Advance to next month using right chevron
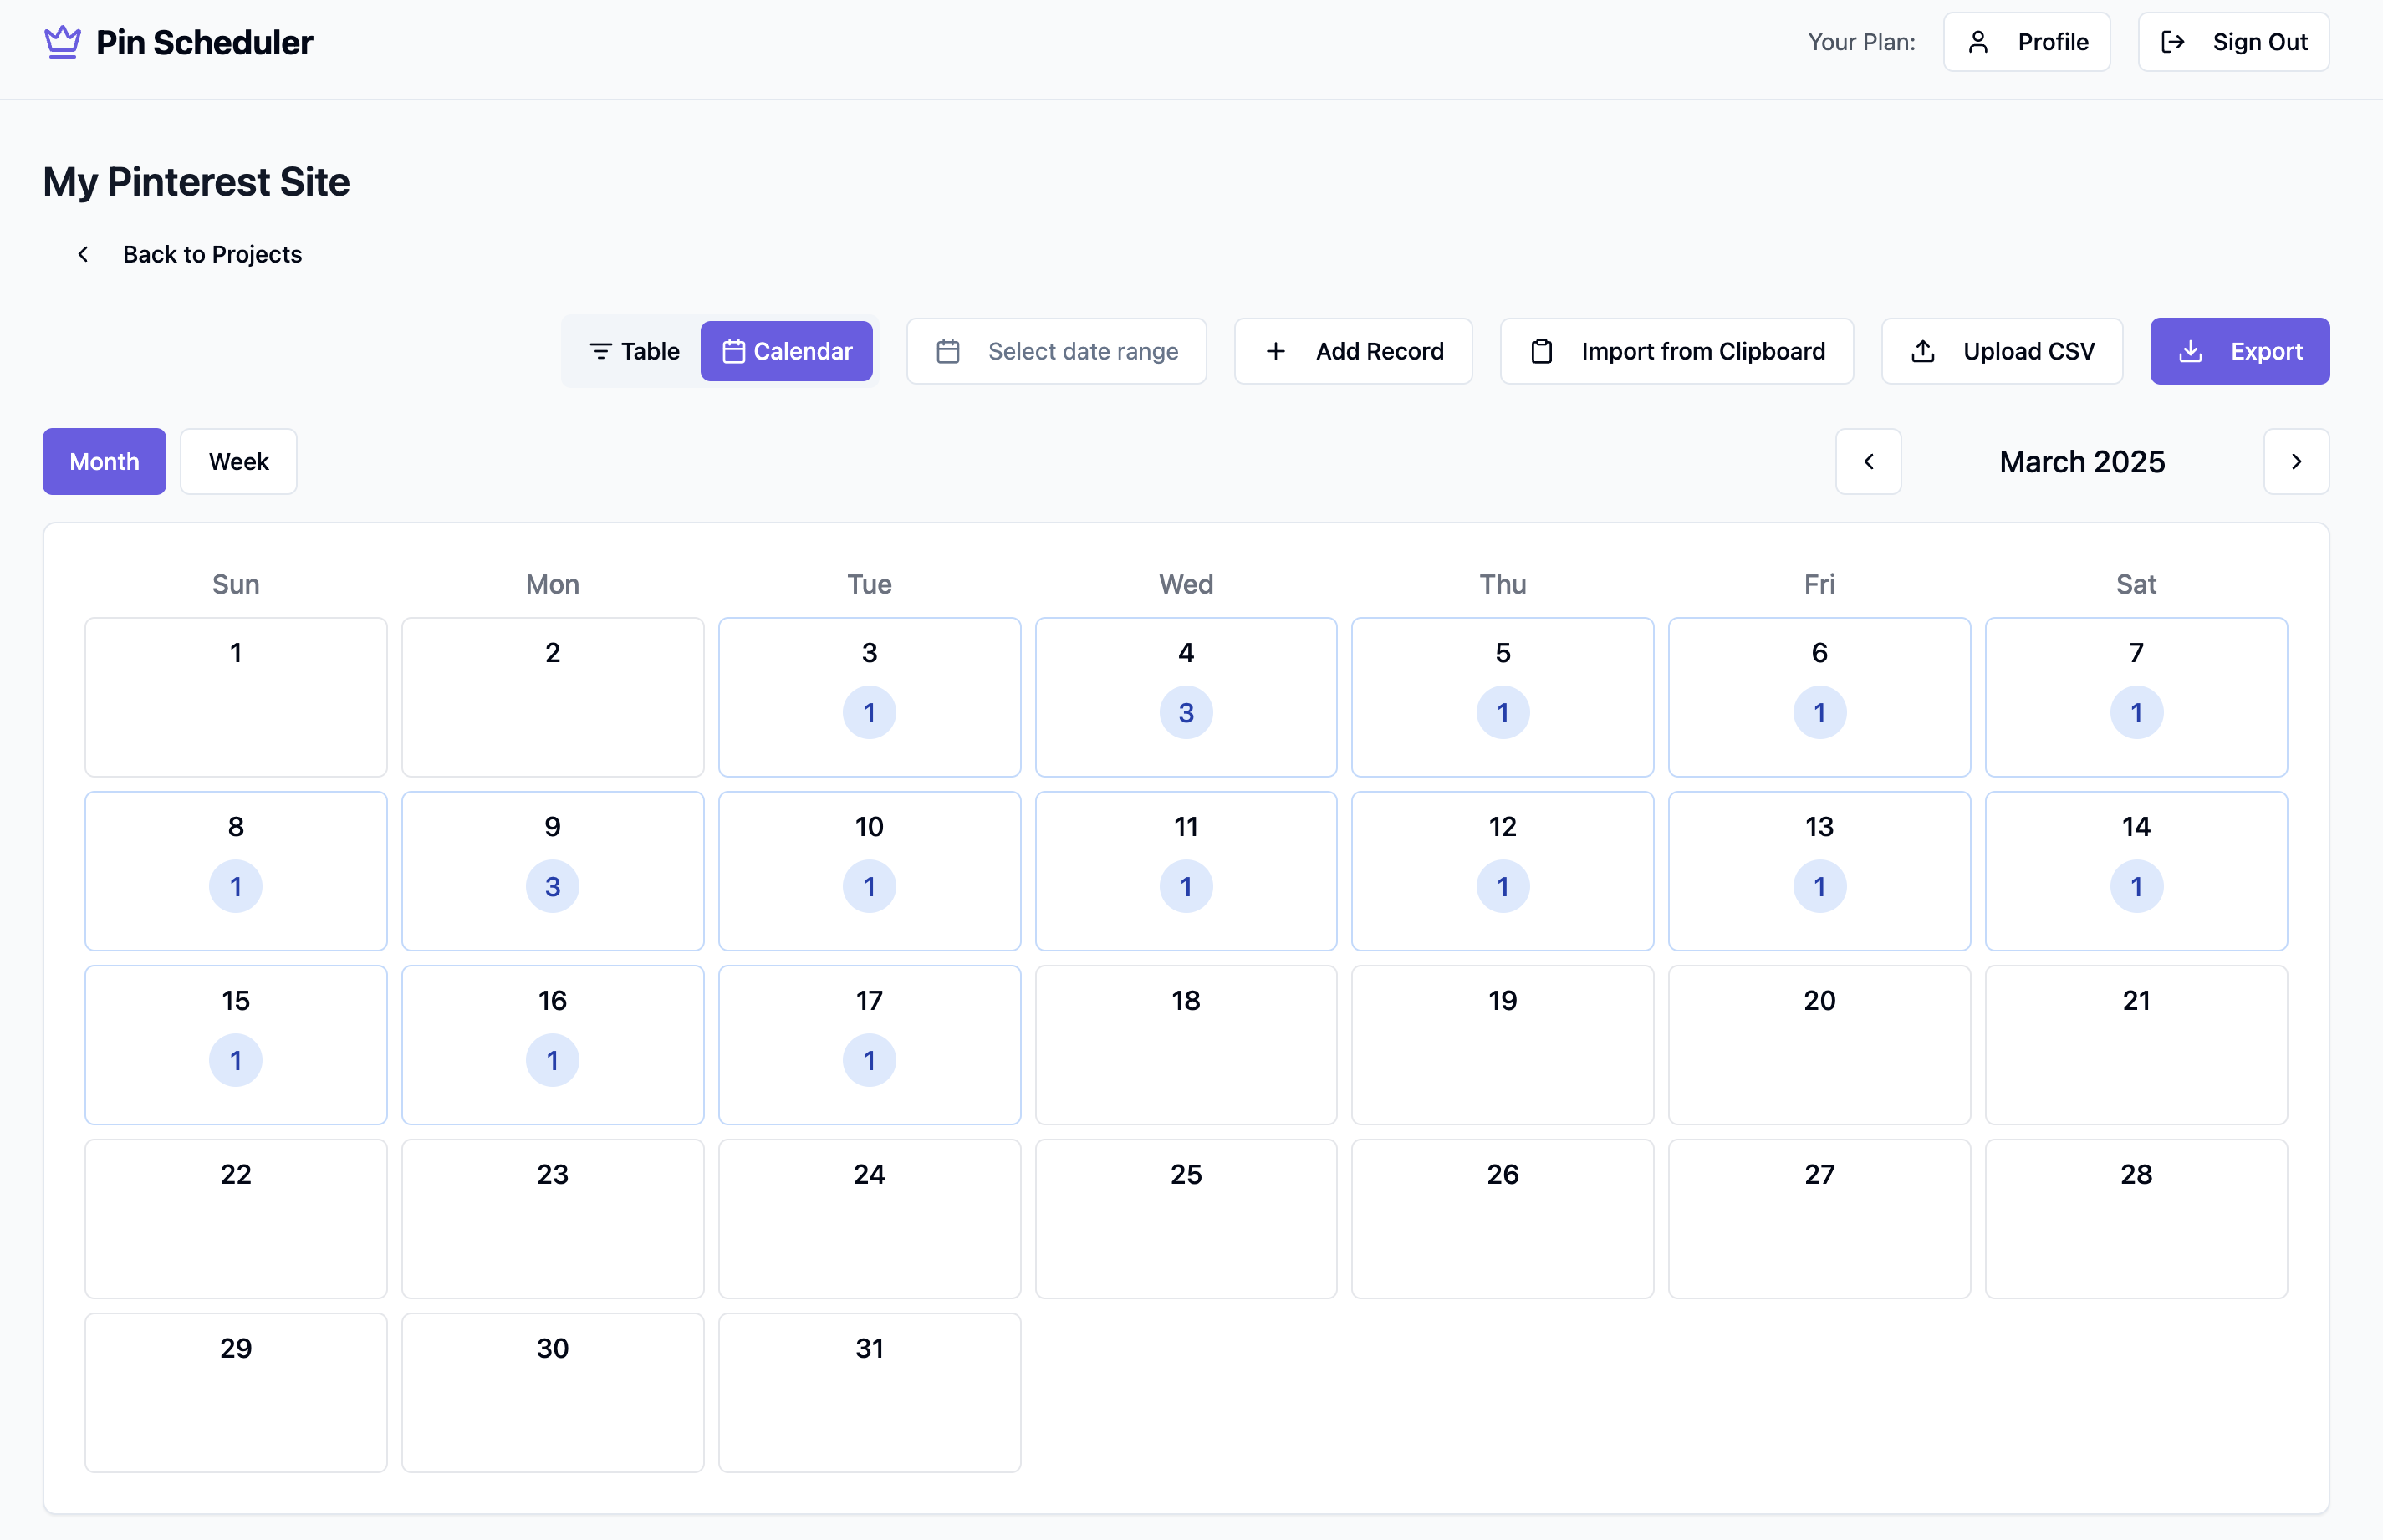 point(2295,461)
